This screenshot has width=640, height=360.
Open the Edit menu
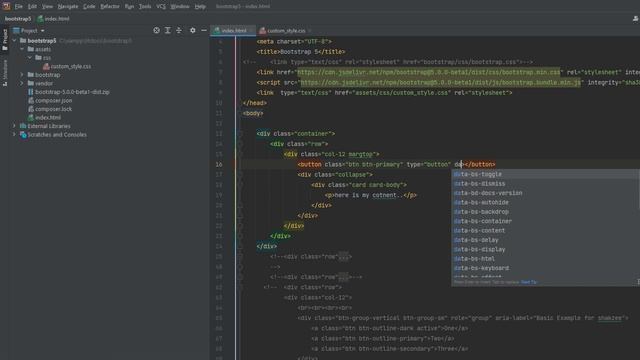tap(32, 7)
